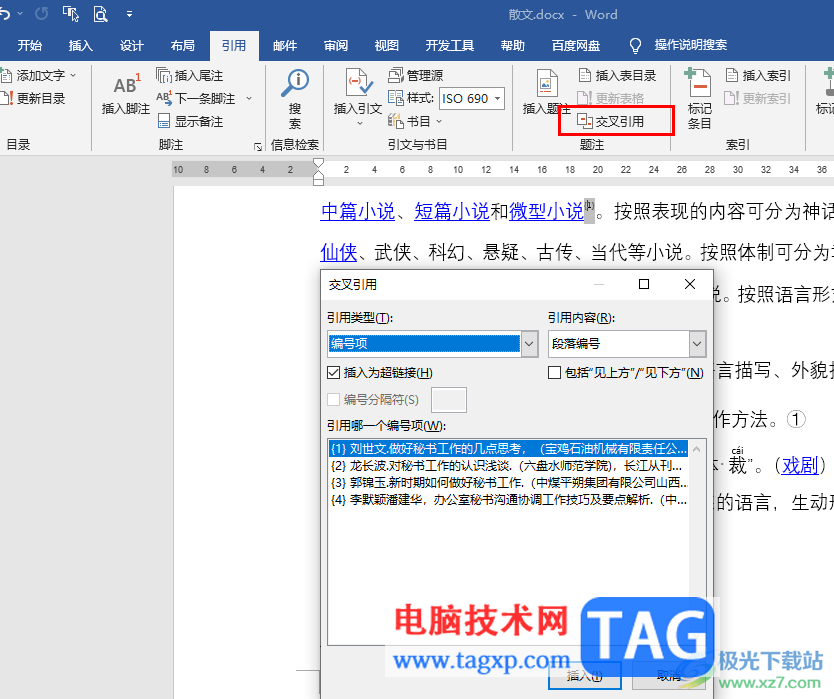Click the Insert Caption icon
The image size is (834, 699).
[x=546, y=84]
